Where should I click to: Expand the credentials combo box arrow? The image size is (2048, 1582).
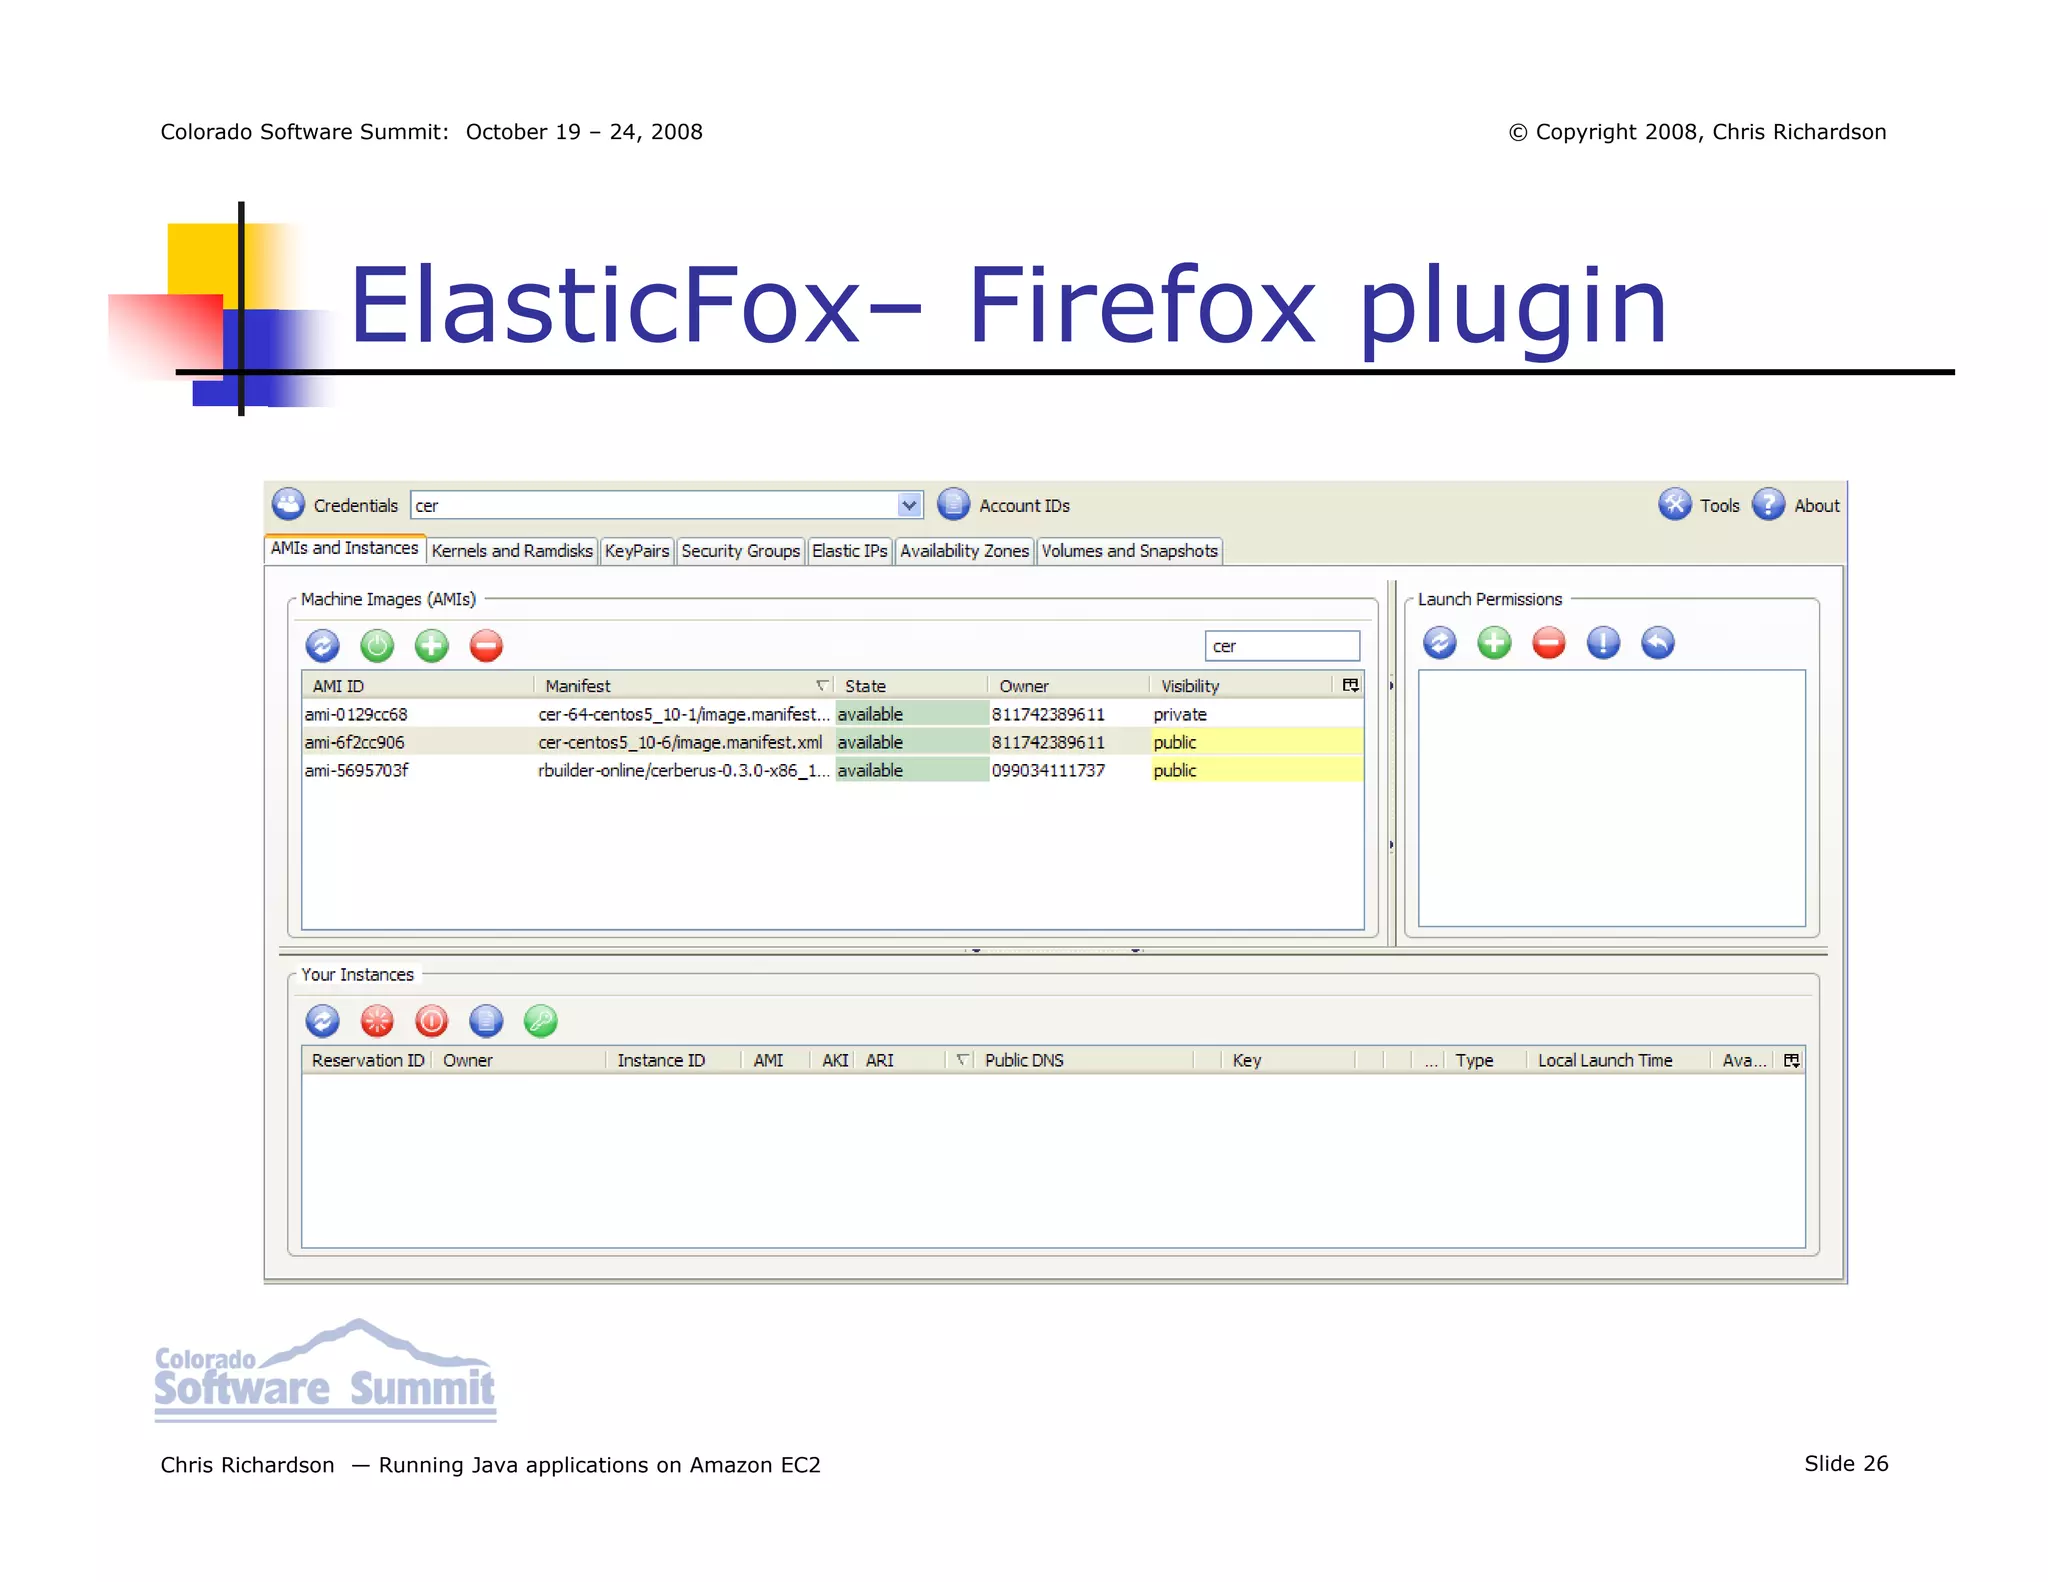click(x=909, y=505)
